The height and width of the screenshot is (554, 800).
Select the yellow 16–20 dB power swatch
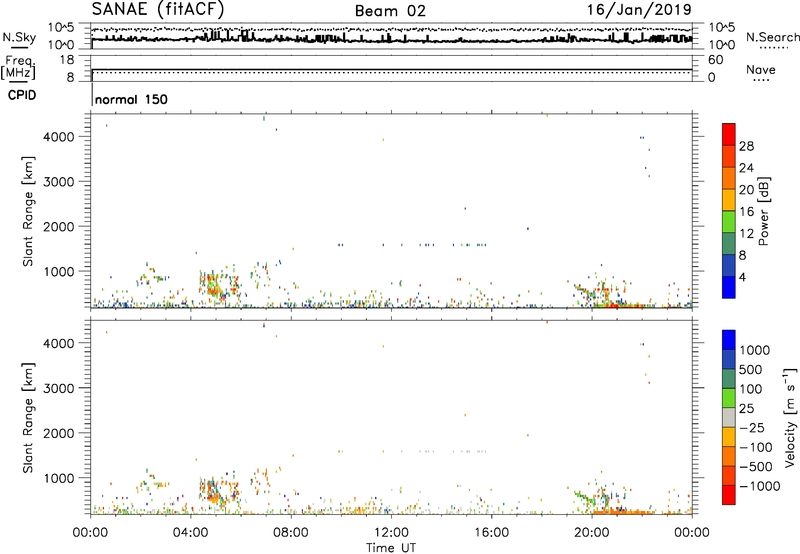coord(729,200)
